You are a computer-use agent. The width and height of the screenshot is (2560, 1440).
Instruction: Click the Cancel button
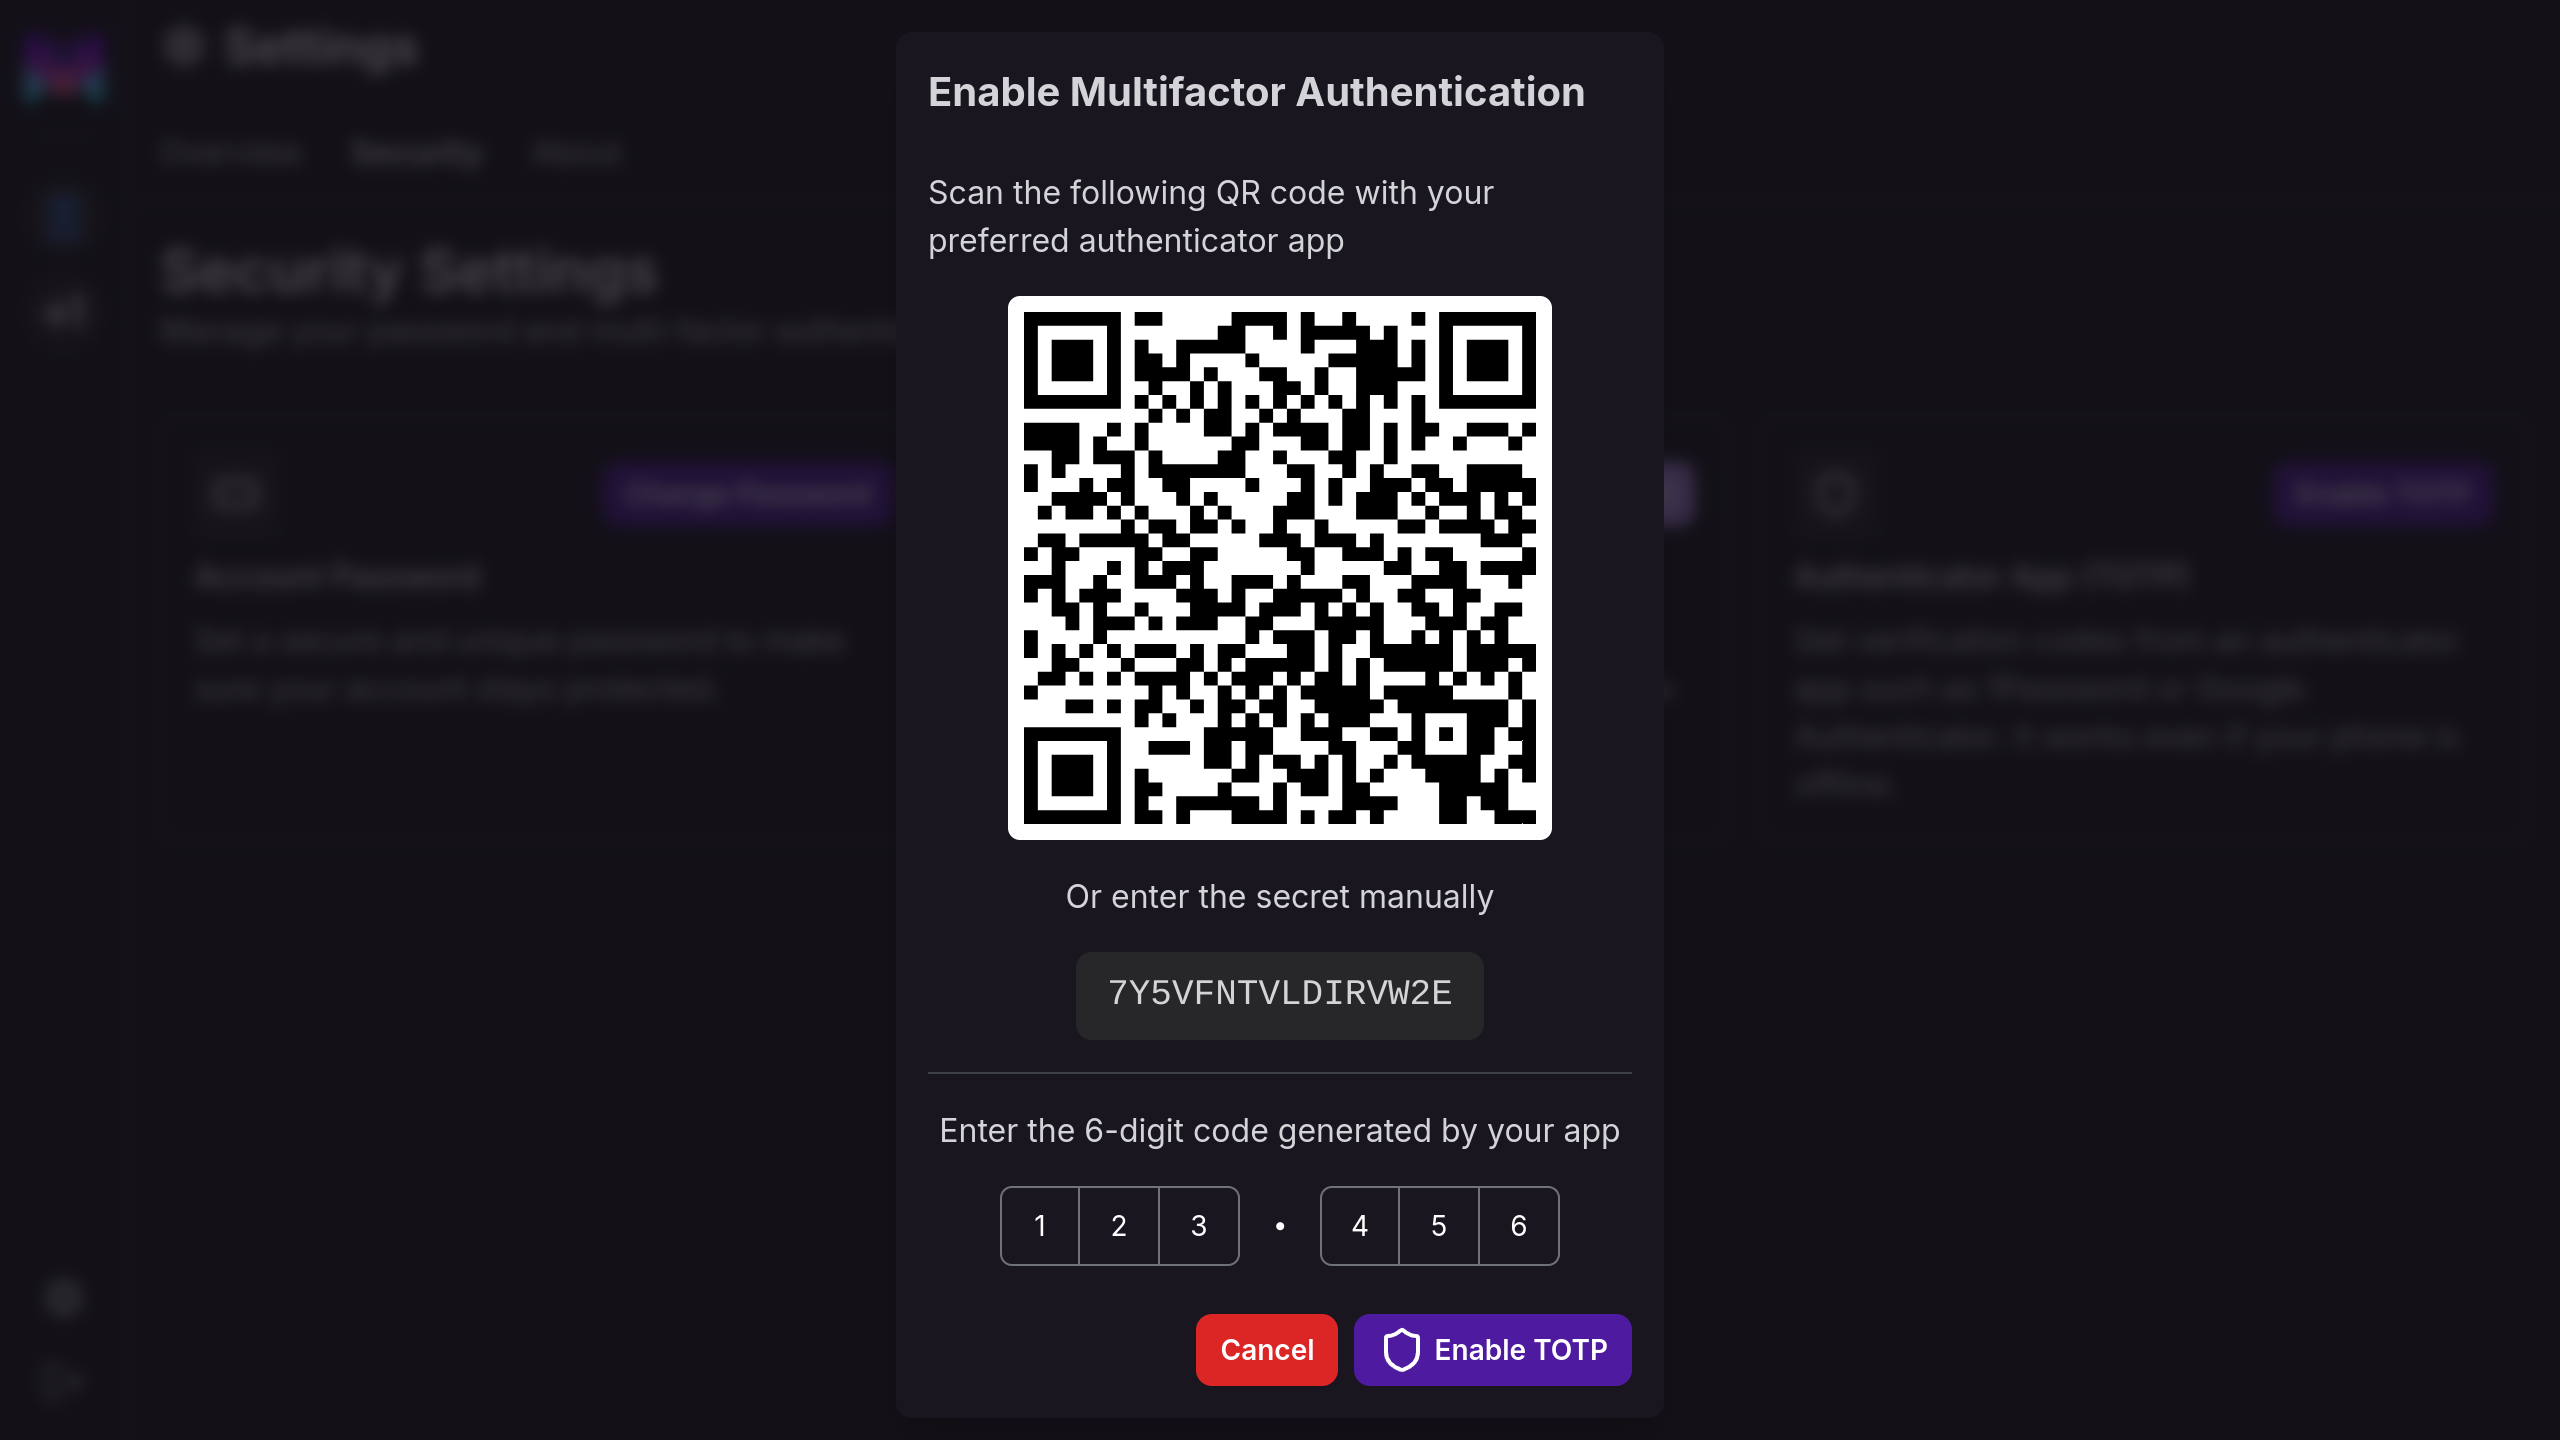tap(1266, 1350)
